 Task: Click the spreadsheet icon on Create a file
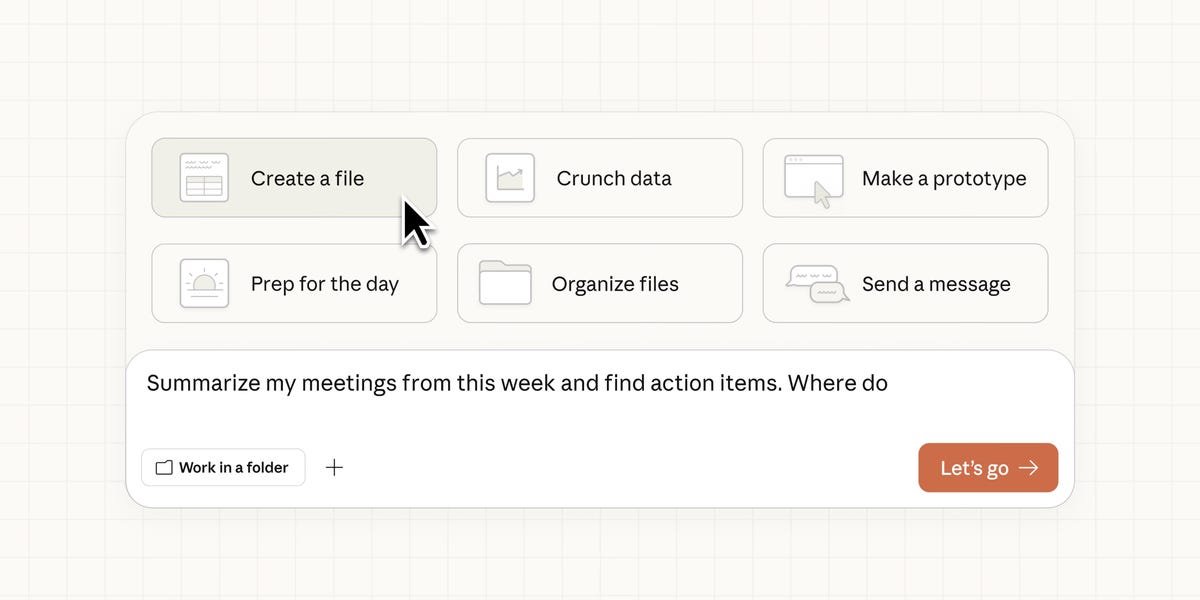tap(204, 178)
